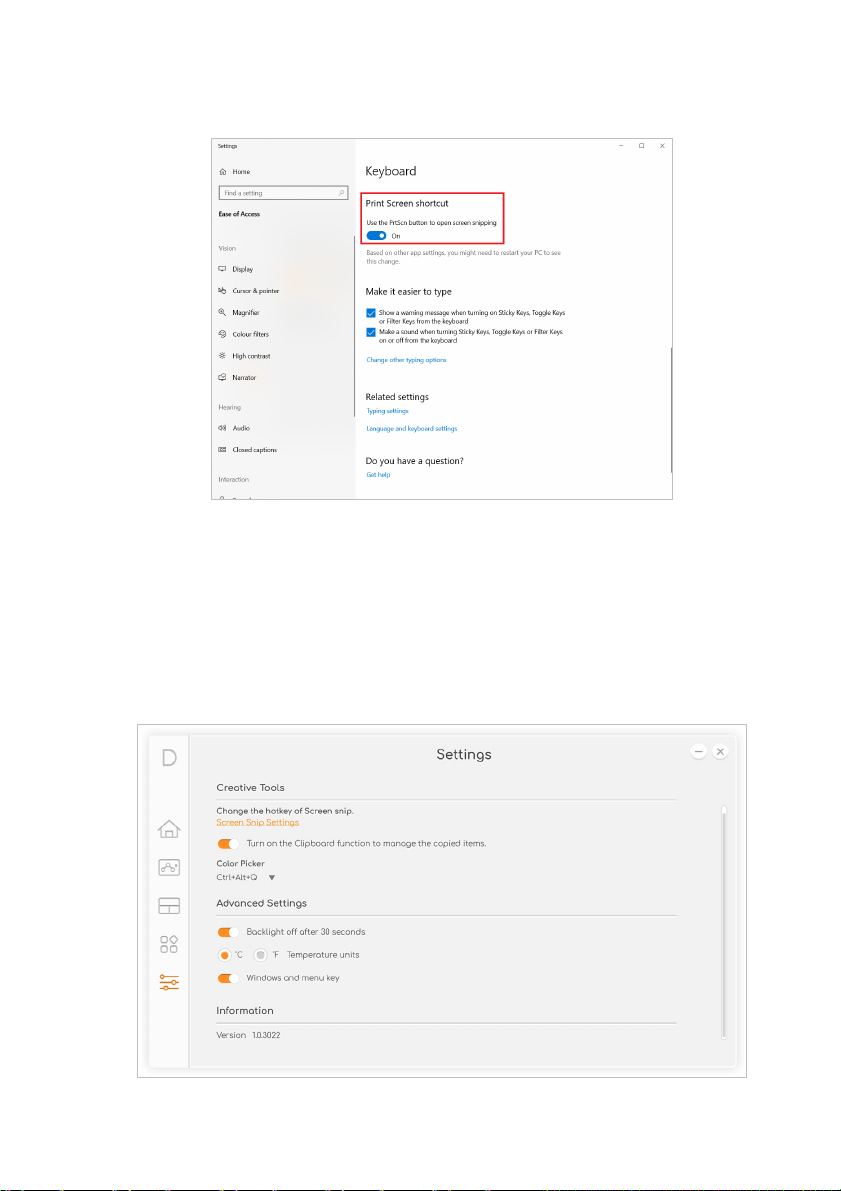Click the curve graph icon in the sidebar
Viewport: 841px width, 1191px height.
pyautogui.click(x=169, y=867)
